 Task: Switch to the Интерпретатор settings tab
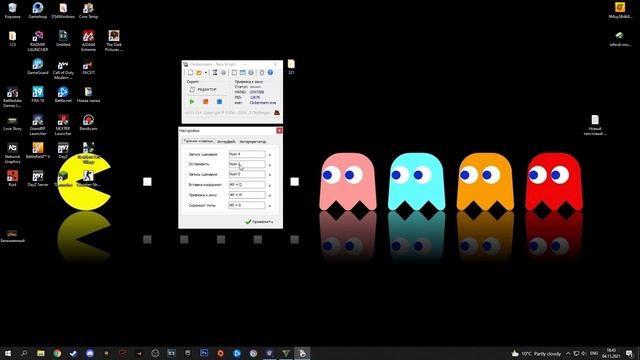(x=253, y=142)
